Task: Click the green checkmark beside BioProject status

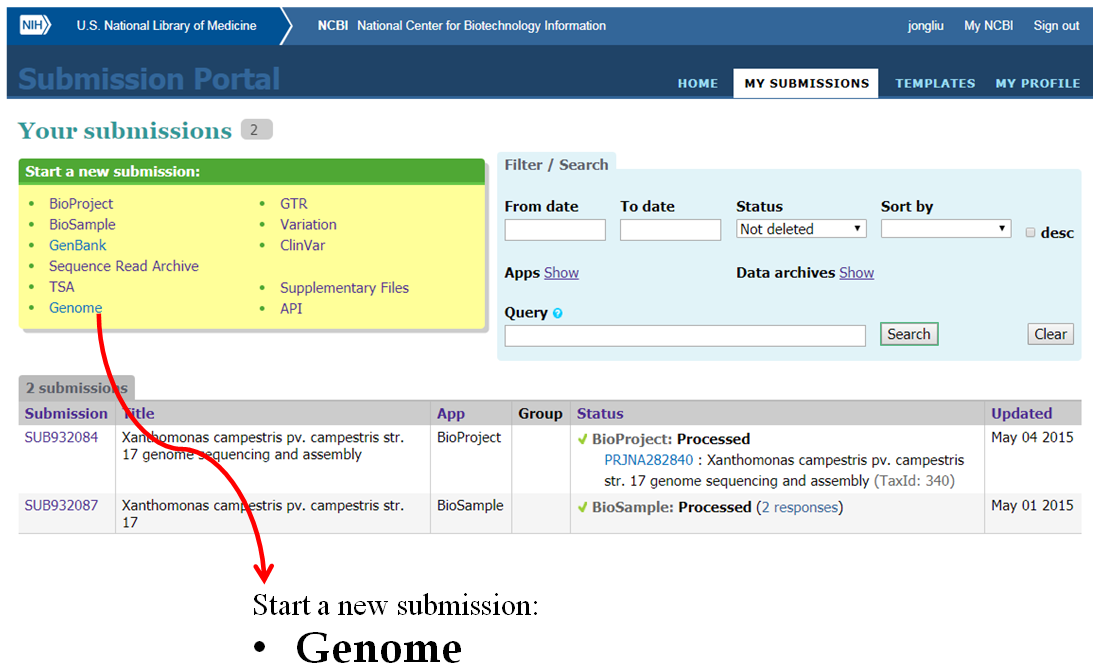Action: tap(582, 440)
